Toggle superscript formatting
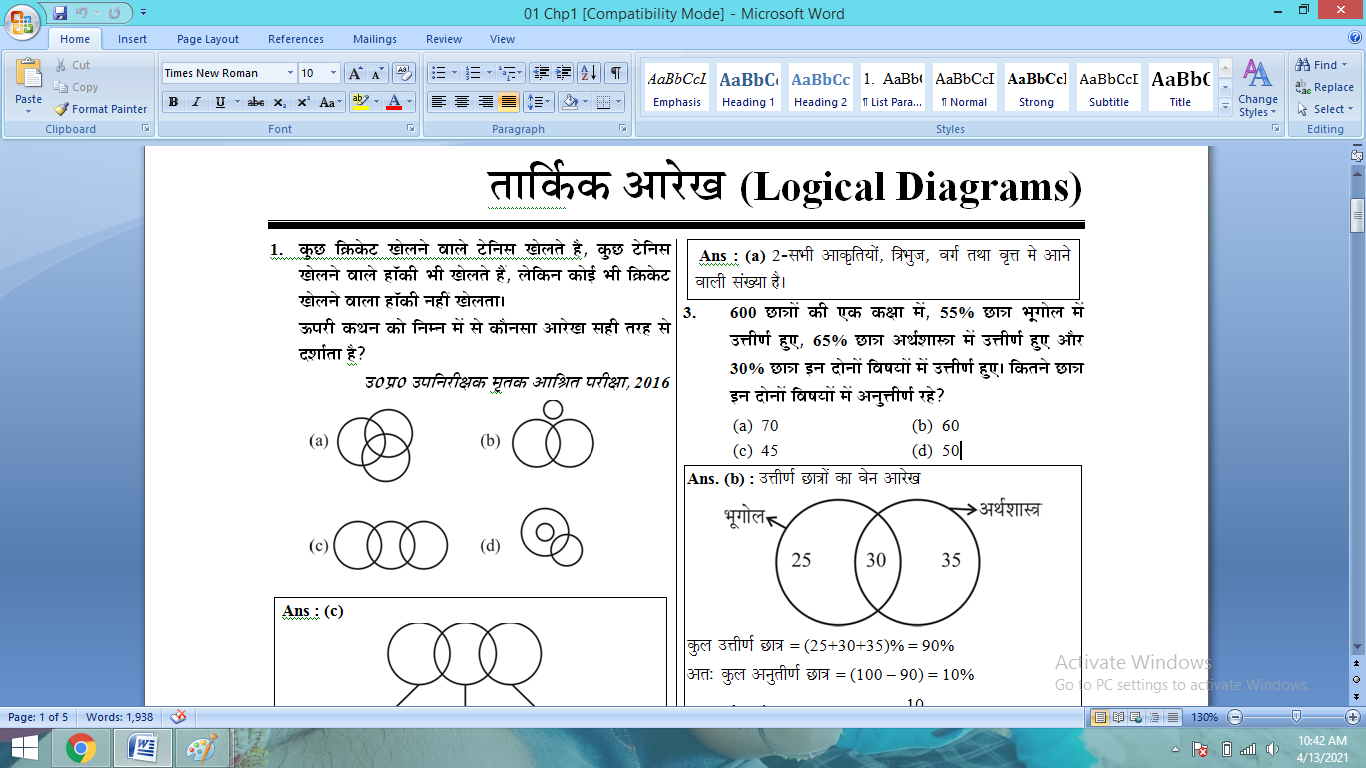Screen dimensions: 1366x768 (303, 102)
